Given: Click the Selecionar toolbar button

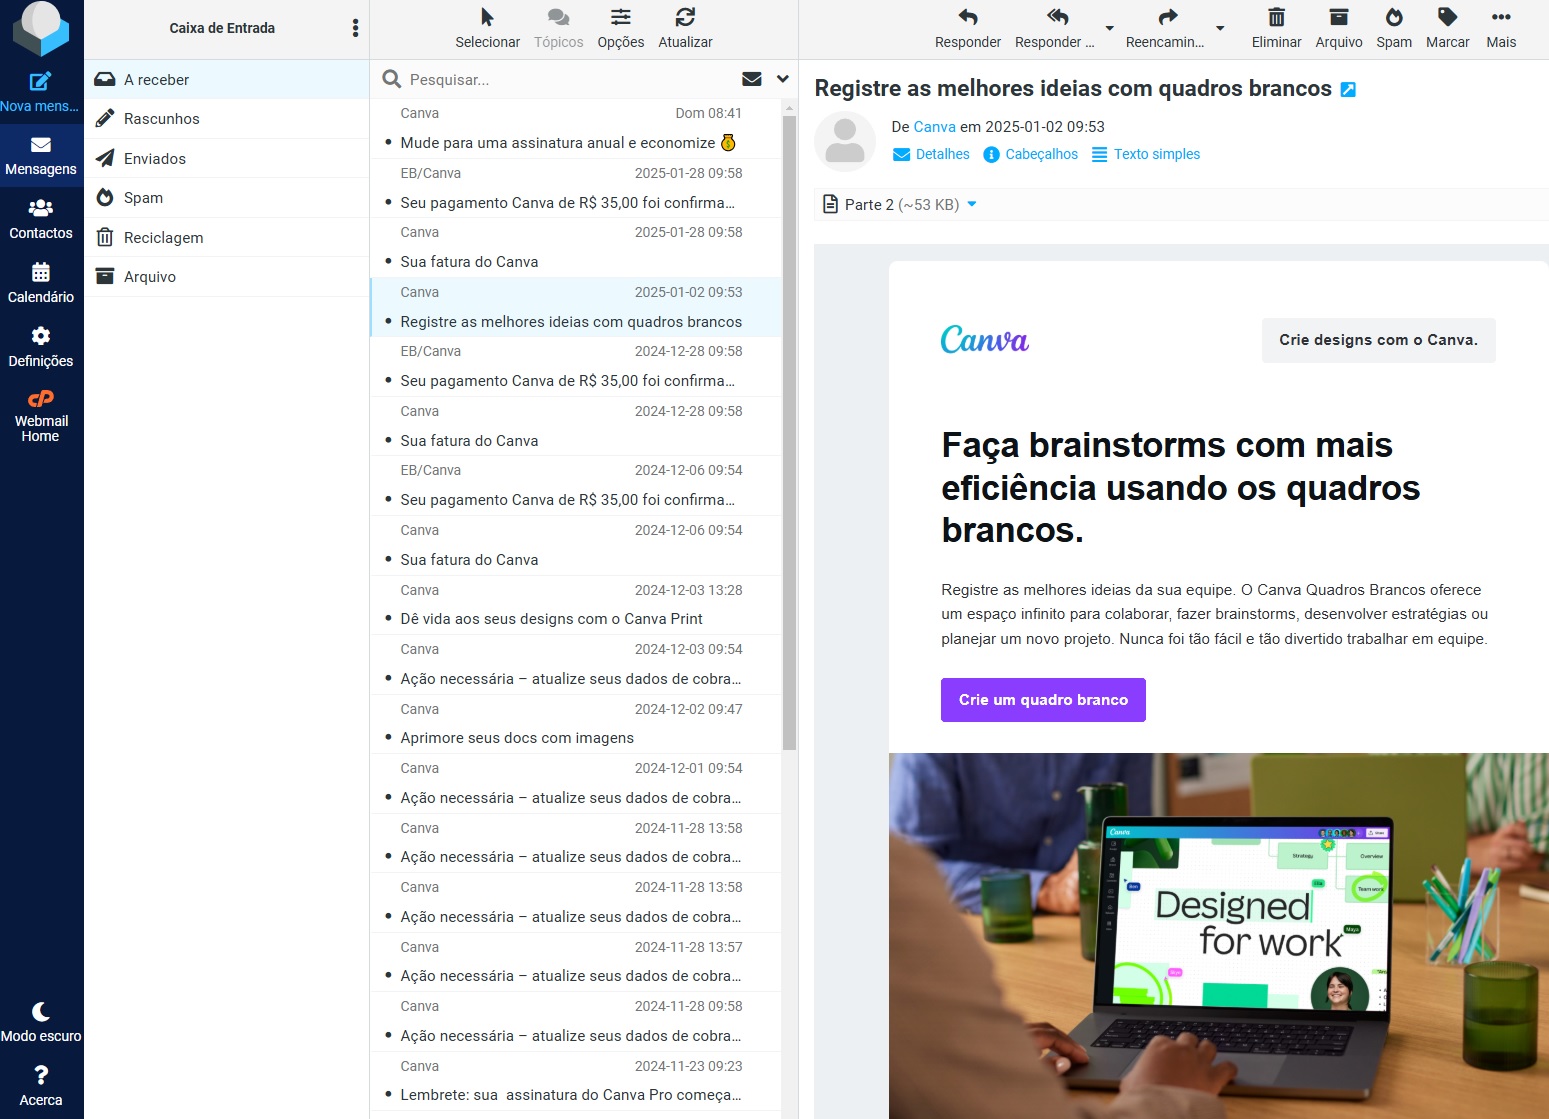Looking at the screenshot, I should point(487,29).
